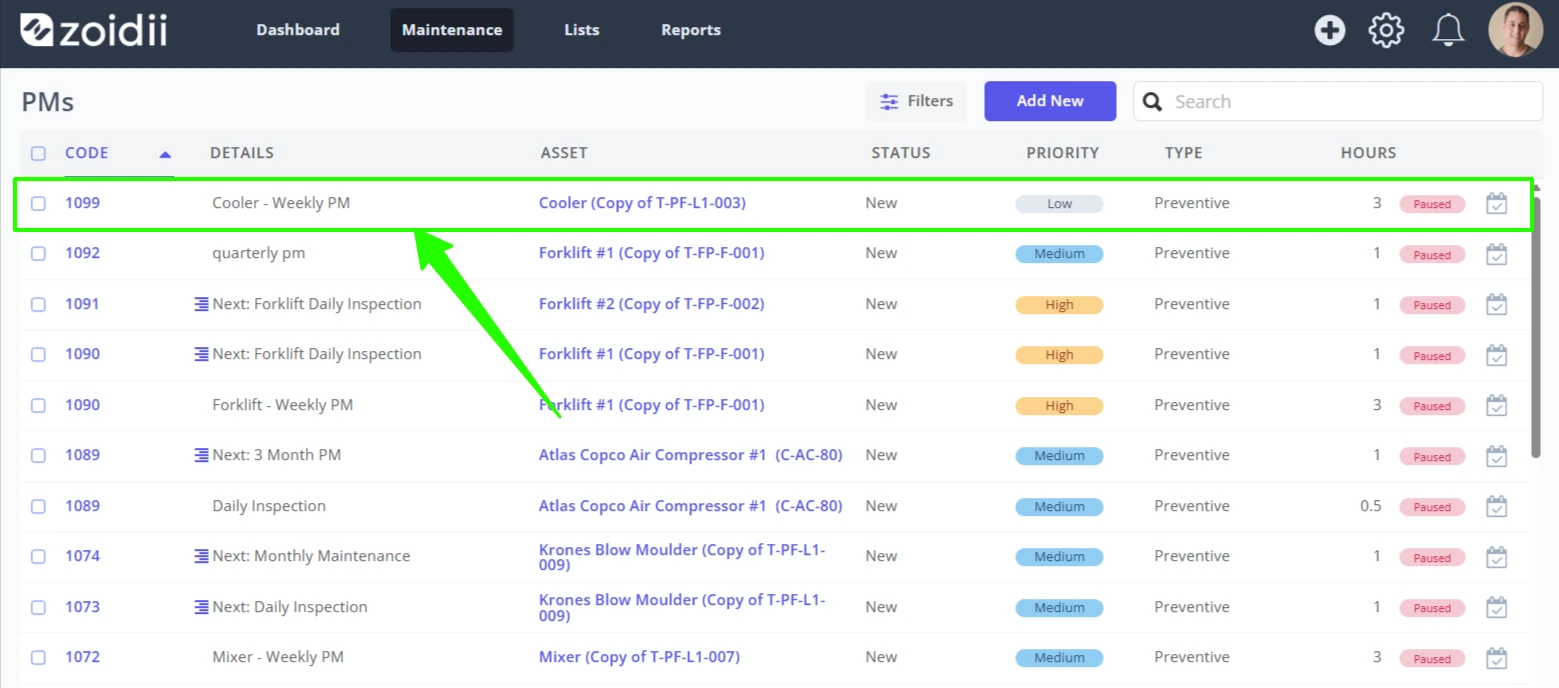Open calendar icon for Forklift - Weekly PM
1559x688 pixels.
coord(1496,405)
